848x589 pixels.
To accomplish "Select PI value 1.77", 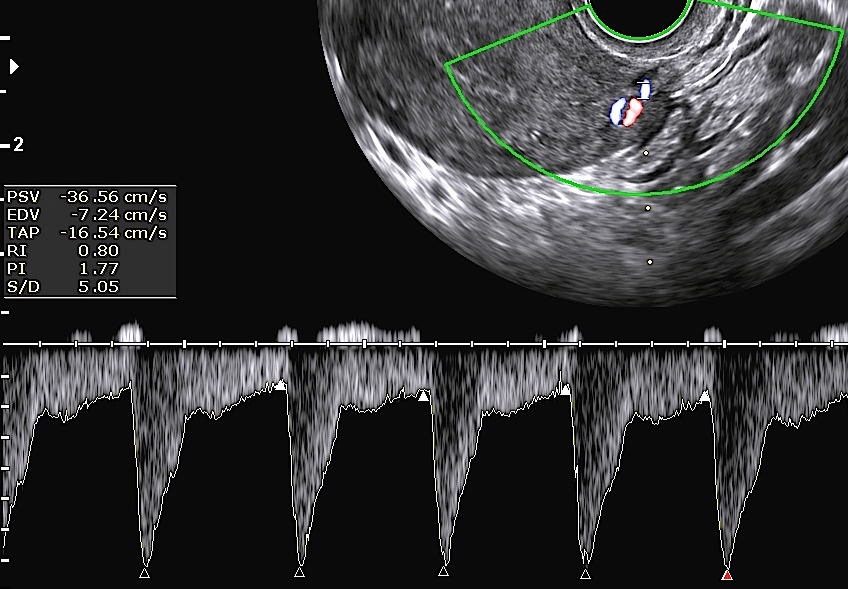I will pyautogui.click(x=98, y=269).
